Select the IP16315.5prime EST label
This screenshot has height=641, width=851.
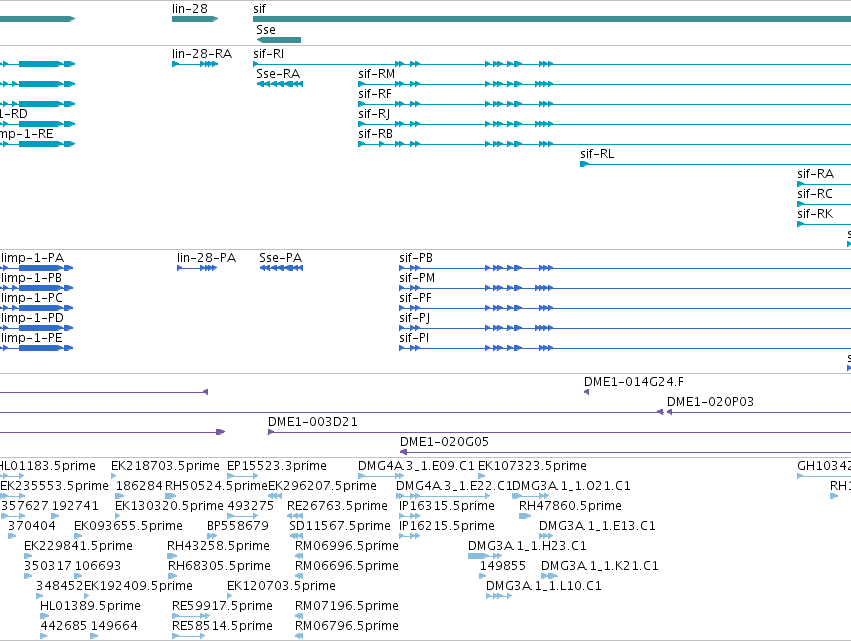tap(447, 506)
